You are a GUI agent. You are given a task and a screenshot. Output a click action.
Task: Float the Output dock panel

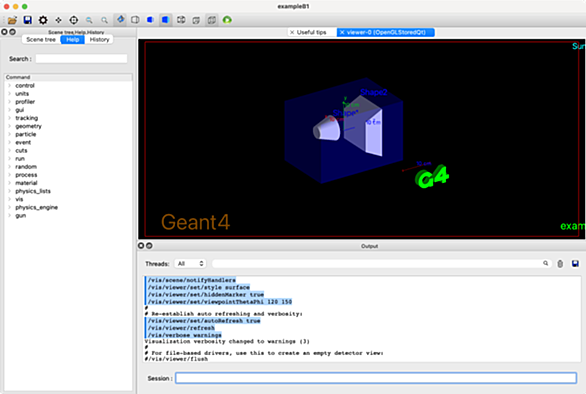point(149,246)
